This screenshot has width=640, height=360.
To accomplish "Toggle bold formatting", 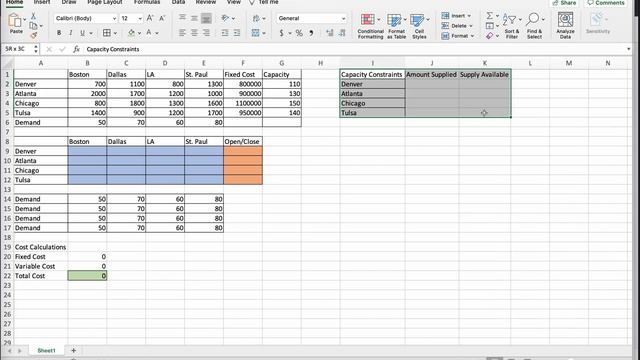I will tap(59, 33).
